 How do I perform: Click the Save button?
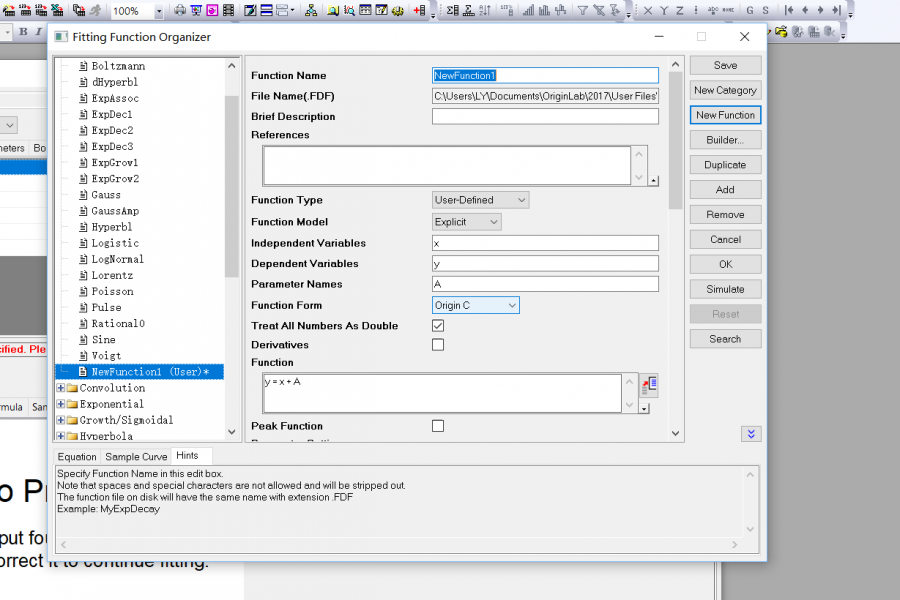pos(726,65)
